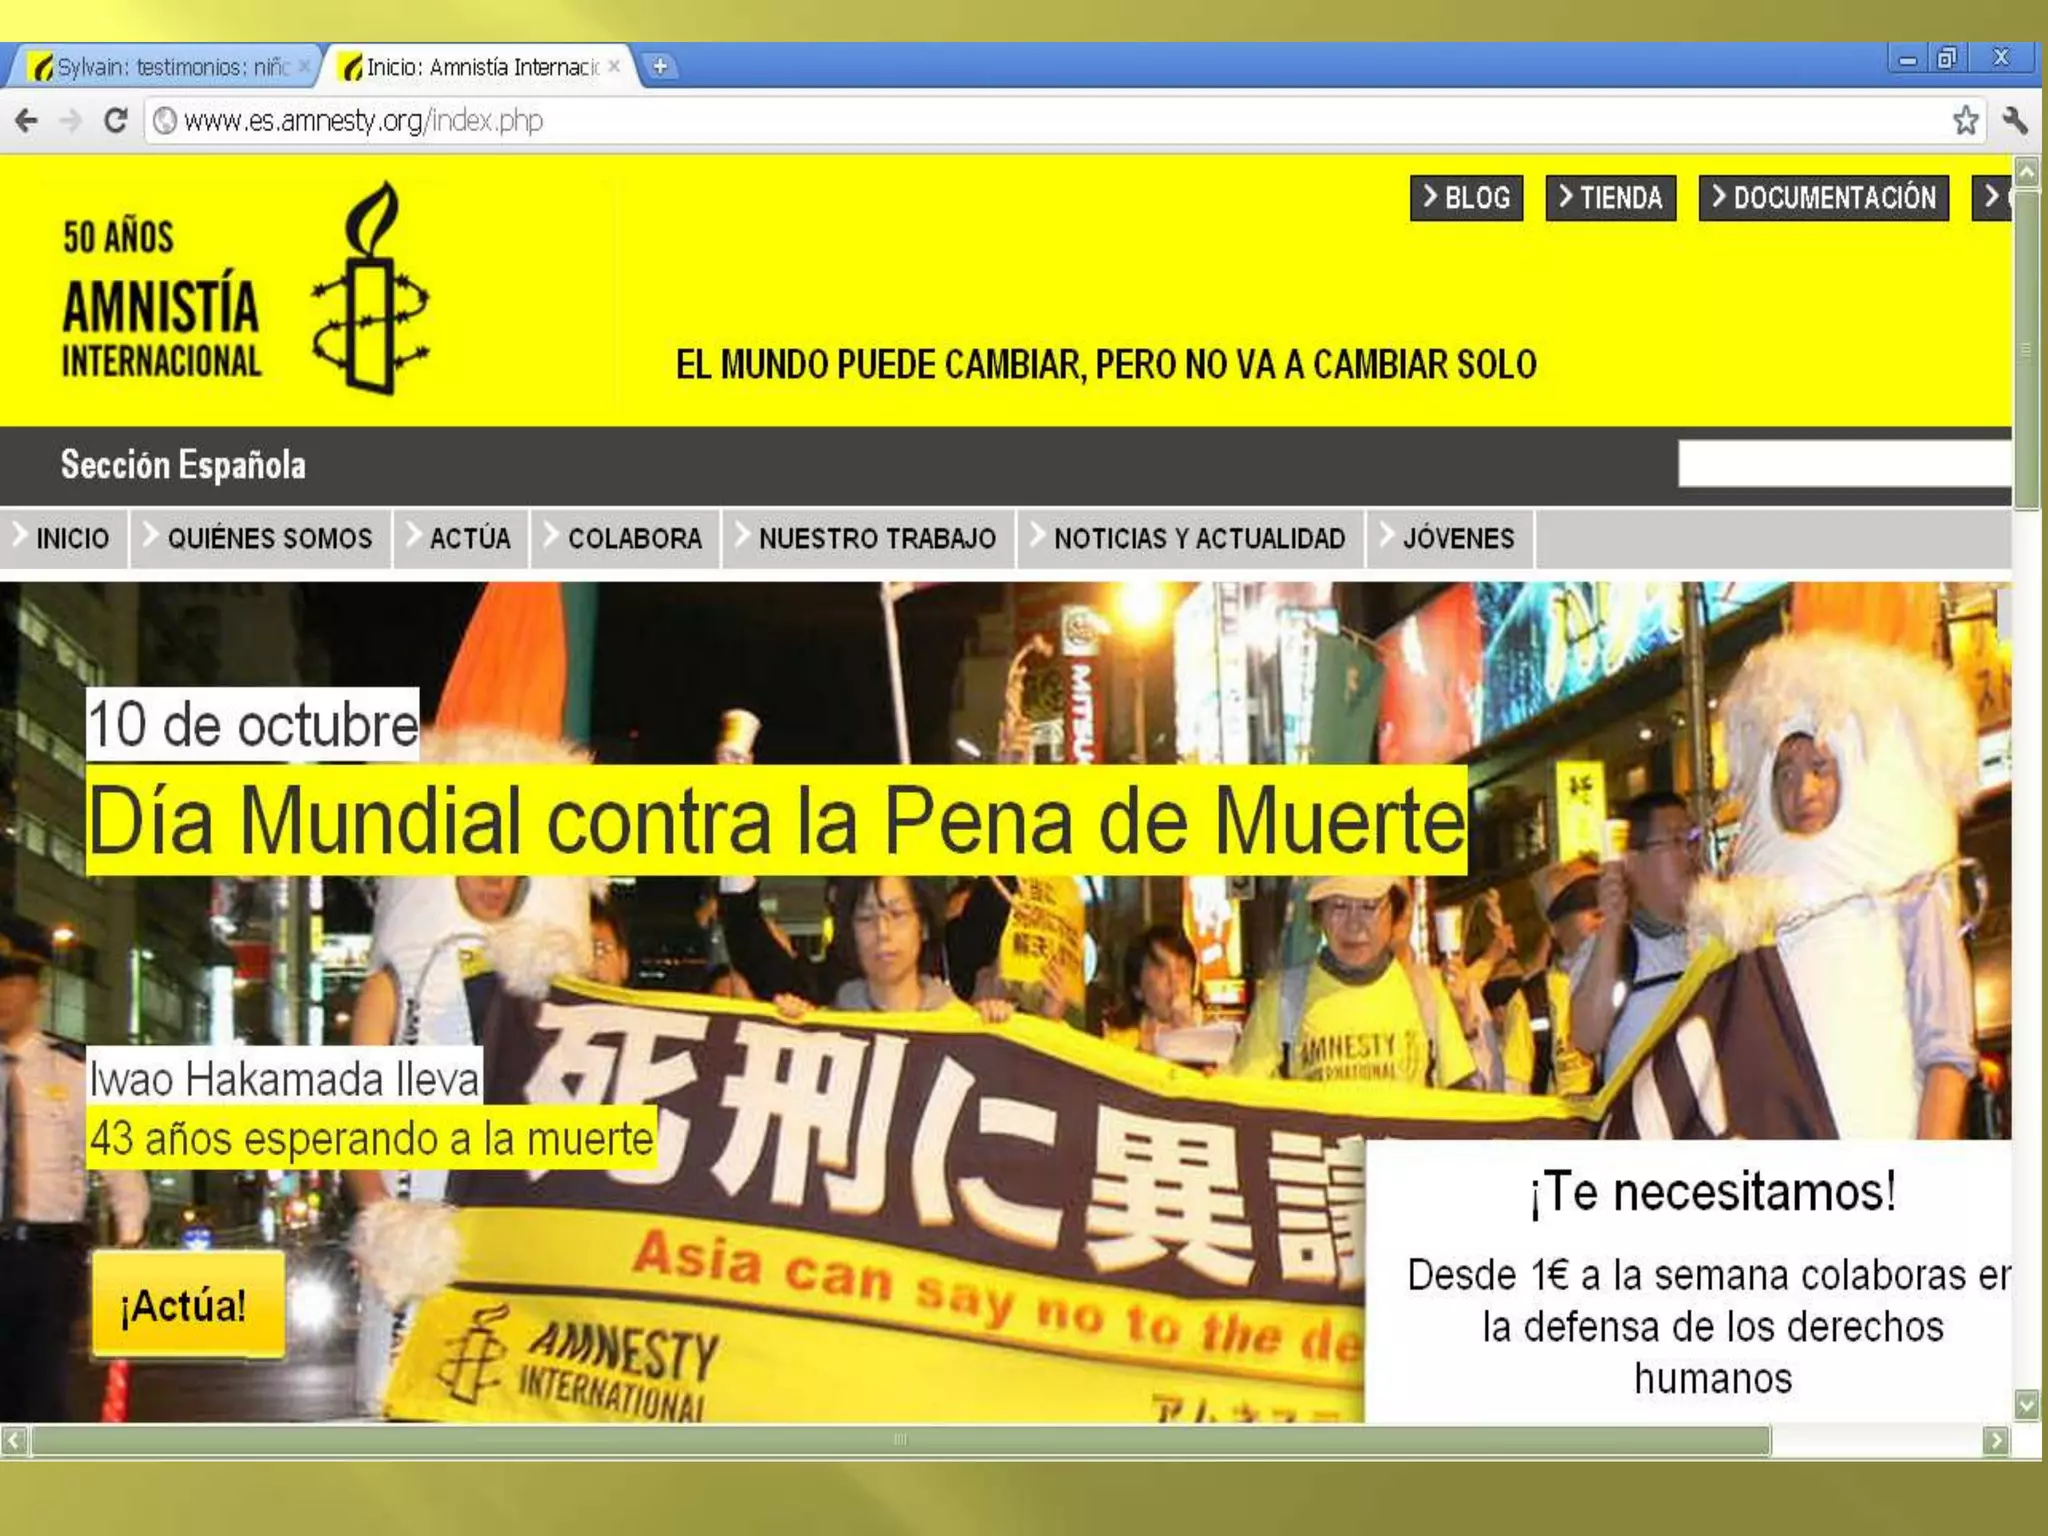This screenshot has width=2048, height=1536.
Task: Open a new tab with the plus button
Action: (x=660, y=67)
